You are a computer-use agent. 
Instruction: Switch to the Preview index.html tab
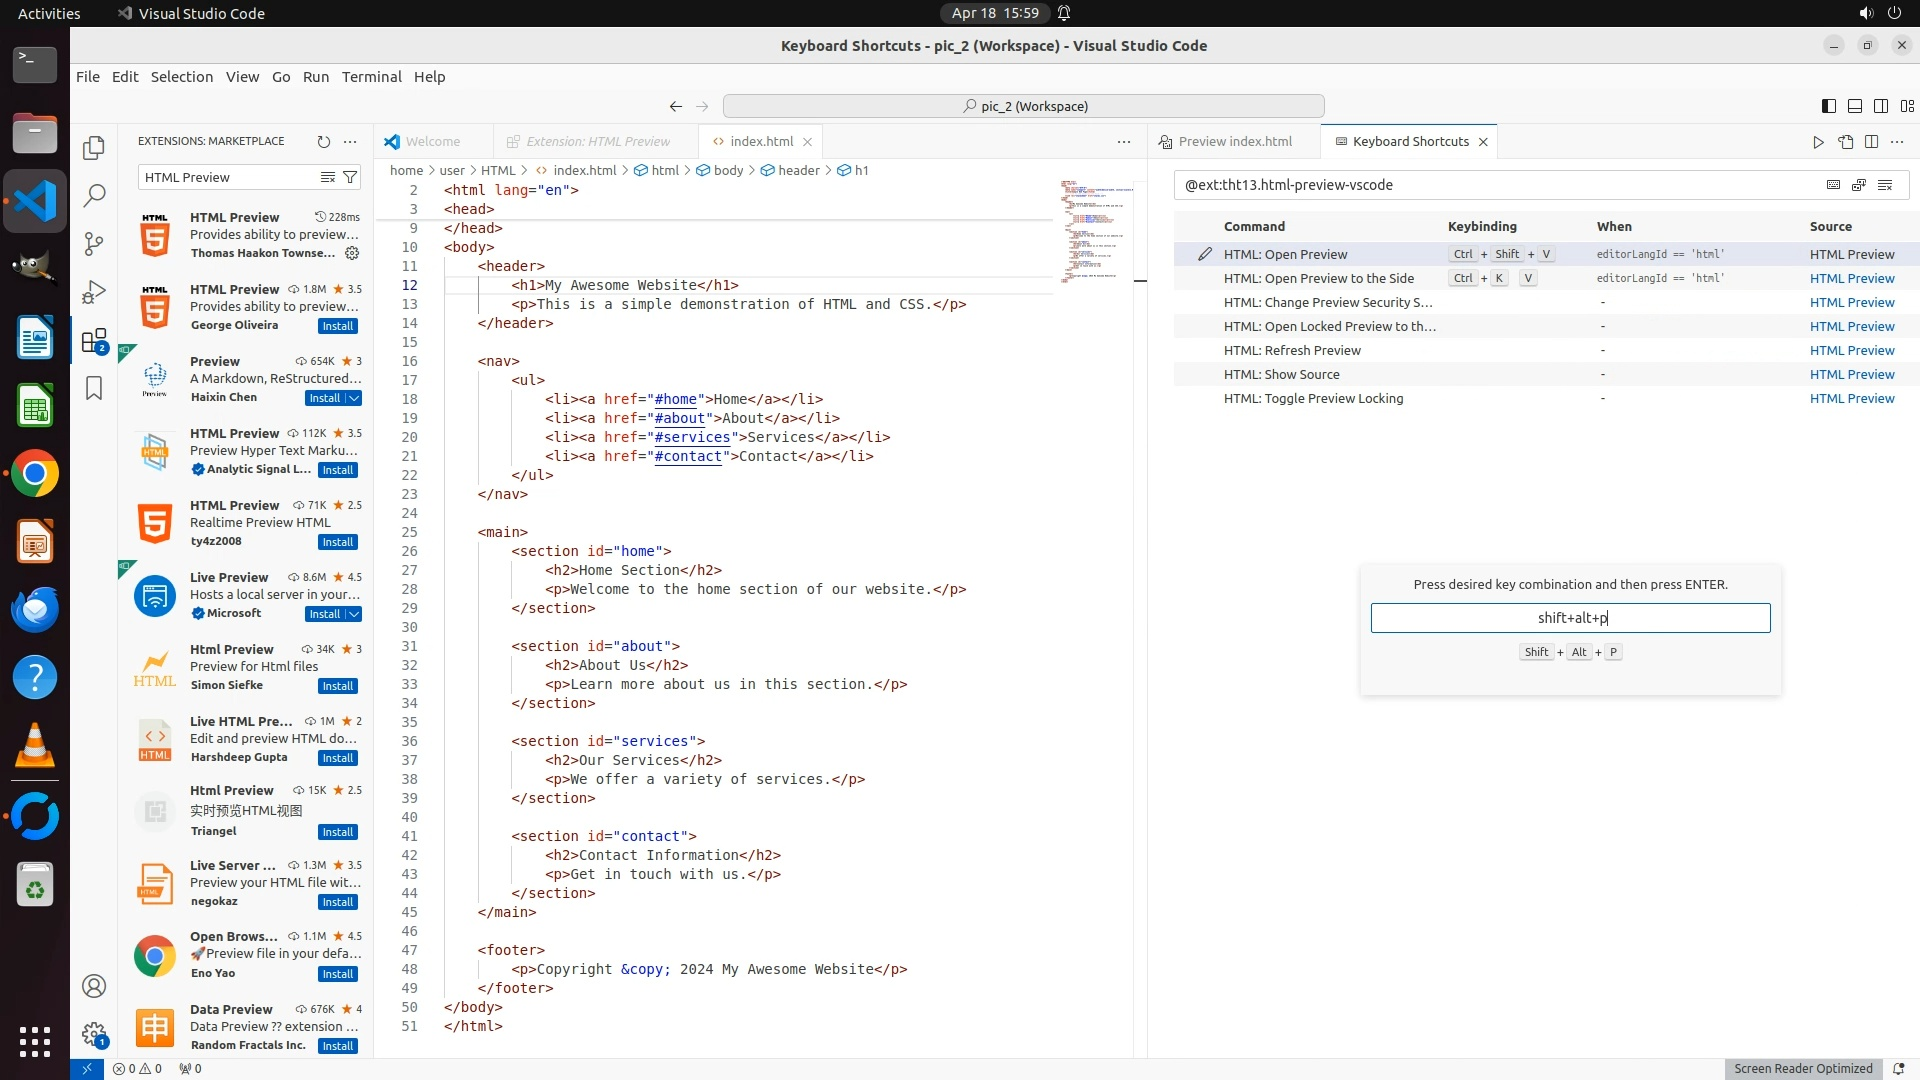coord(1234,142)
